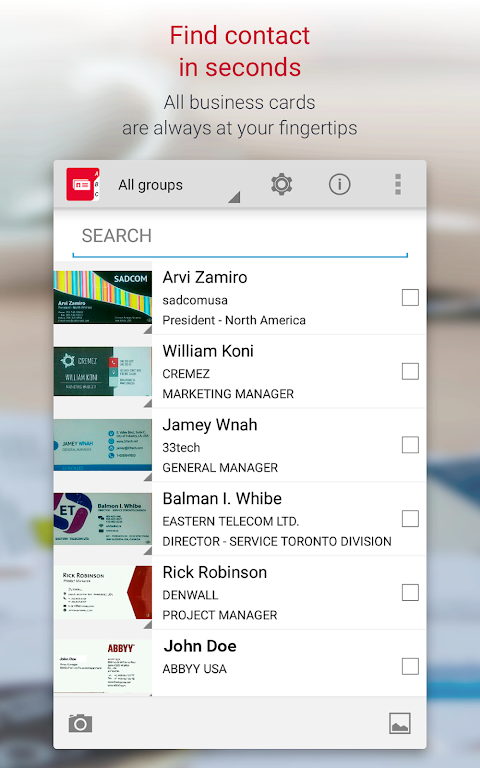
Task: Tap the 33tech company text
Action: 181,447
